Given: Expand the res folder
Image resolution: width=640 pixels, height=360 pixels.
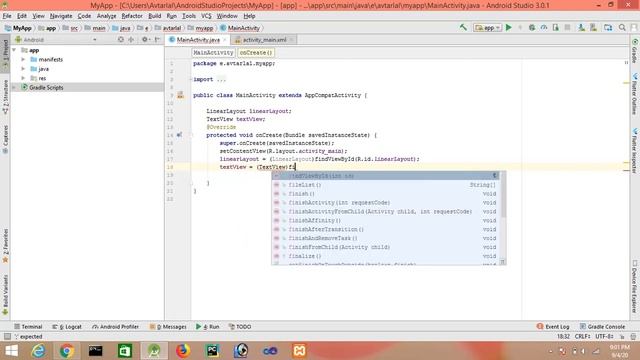Looking at the screenshot, I should pyautogui.click(x=23, y=78).
